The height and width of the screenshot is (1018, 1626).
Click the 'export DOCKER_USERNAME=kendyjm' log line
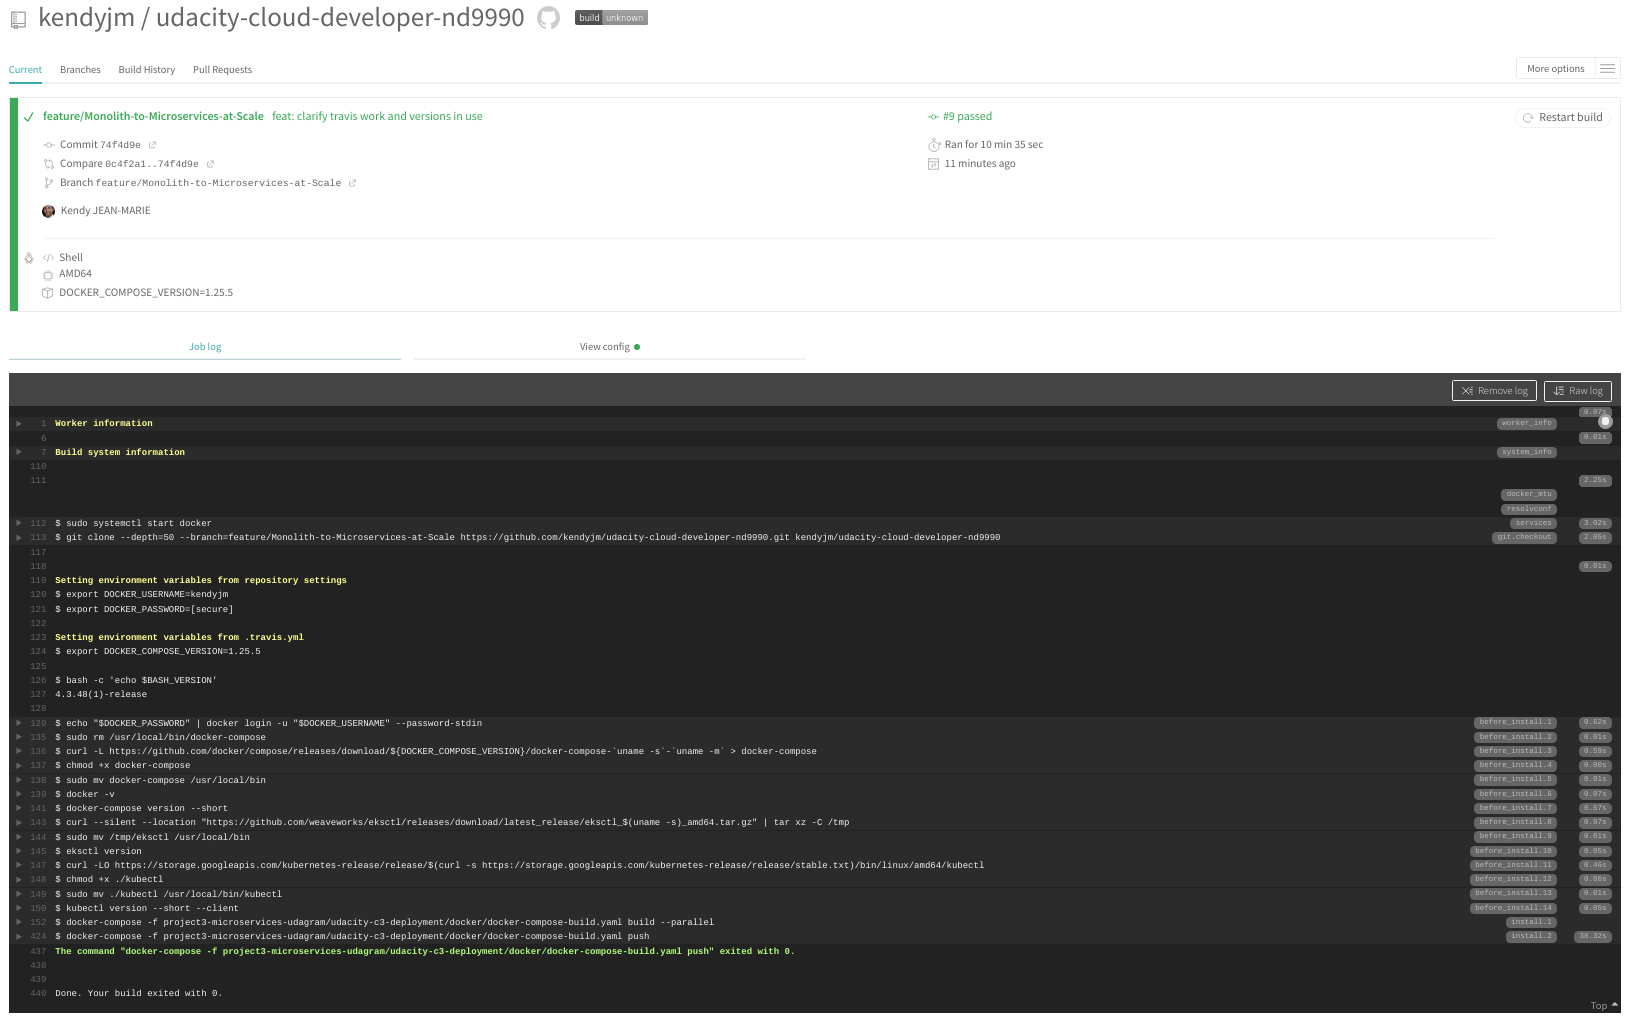pyautogui.click(x=141, y=595)
